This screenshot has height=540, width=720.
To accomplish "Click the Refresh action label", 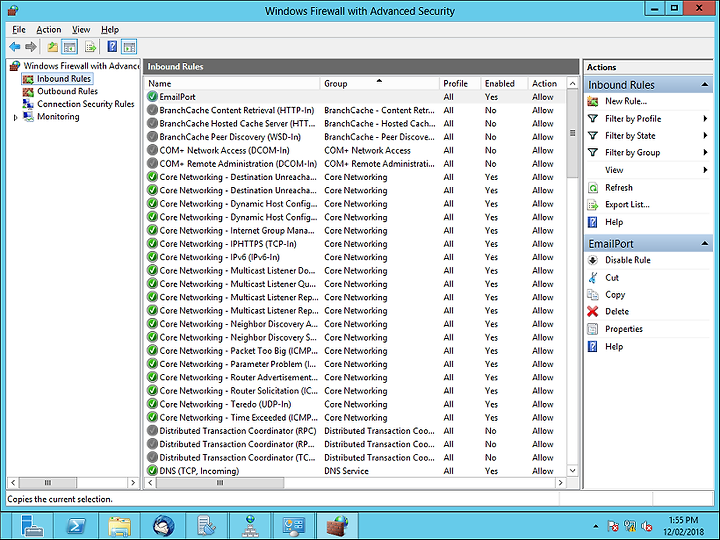I will (x=619, y=188).
